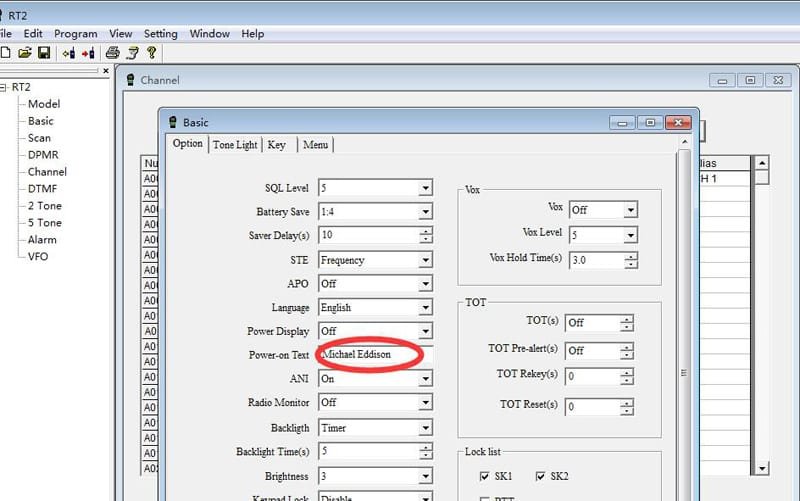Open the Help menu
800x501 pixels.
point(253,34)
